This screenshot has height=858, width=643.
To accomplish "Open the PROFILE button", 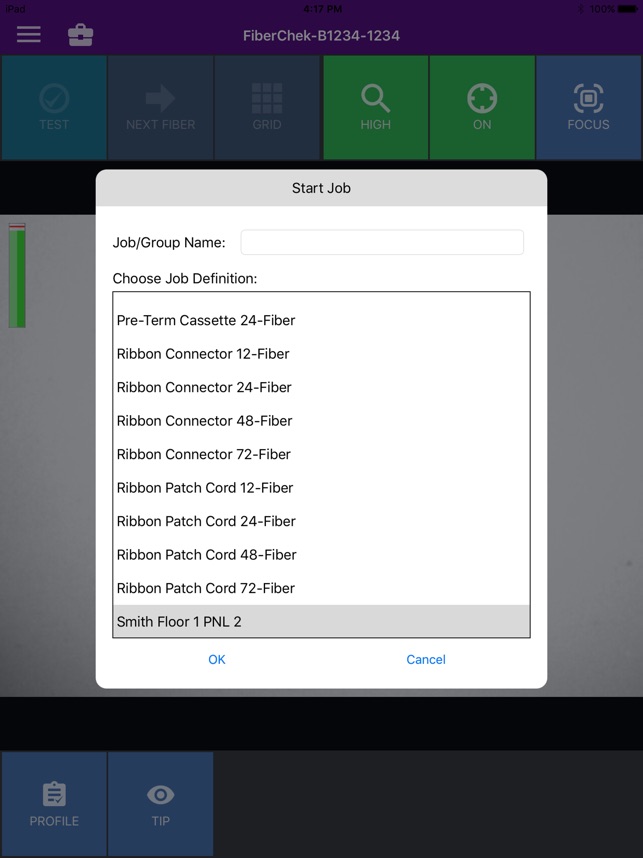I will pyautogui.click(x=54, y=803).
